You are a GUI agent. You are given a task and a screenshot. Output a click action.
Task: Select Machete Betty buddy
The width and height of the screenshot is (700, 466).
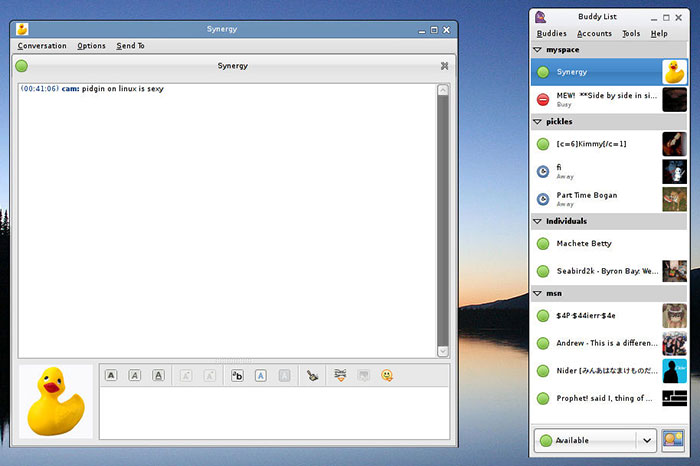[x=609, y=243]
